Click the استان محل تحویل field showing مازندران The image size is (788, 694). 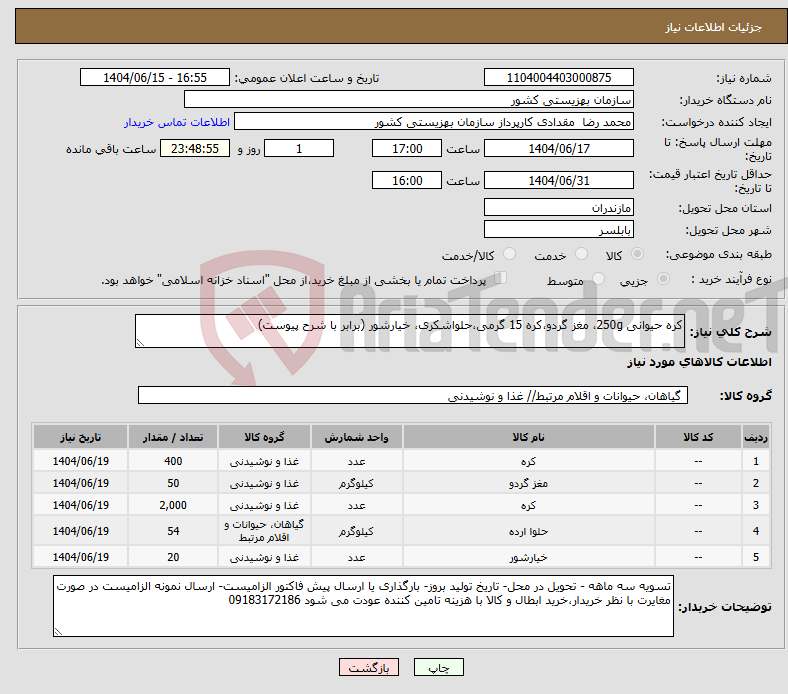(559, 207)
